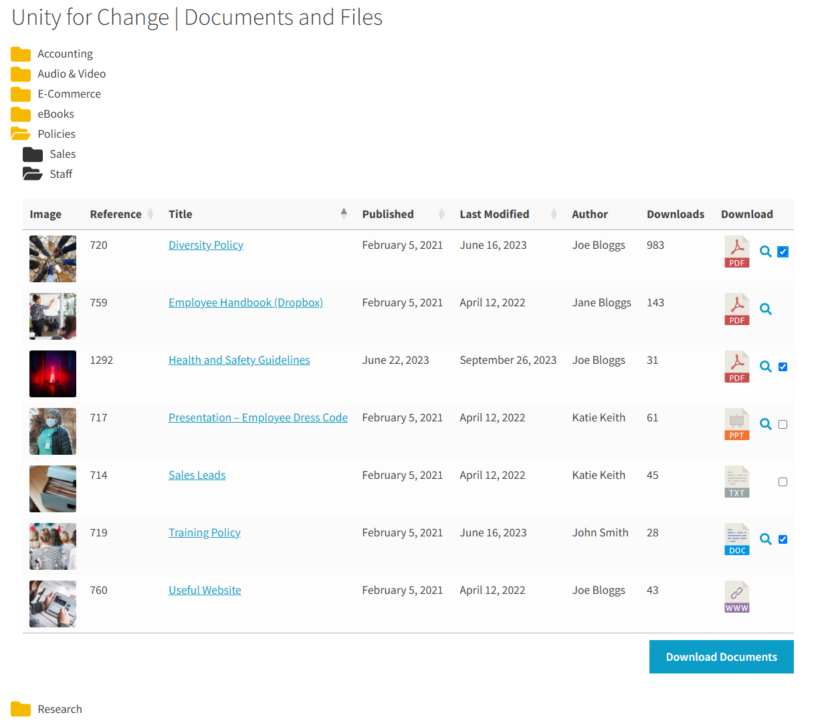The height and width of the screenshot is (725, 820).
Task: Click the preview magnifier for Employee Handbook
Action: pos(765,310)
